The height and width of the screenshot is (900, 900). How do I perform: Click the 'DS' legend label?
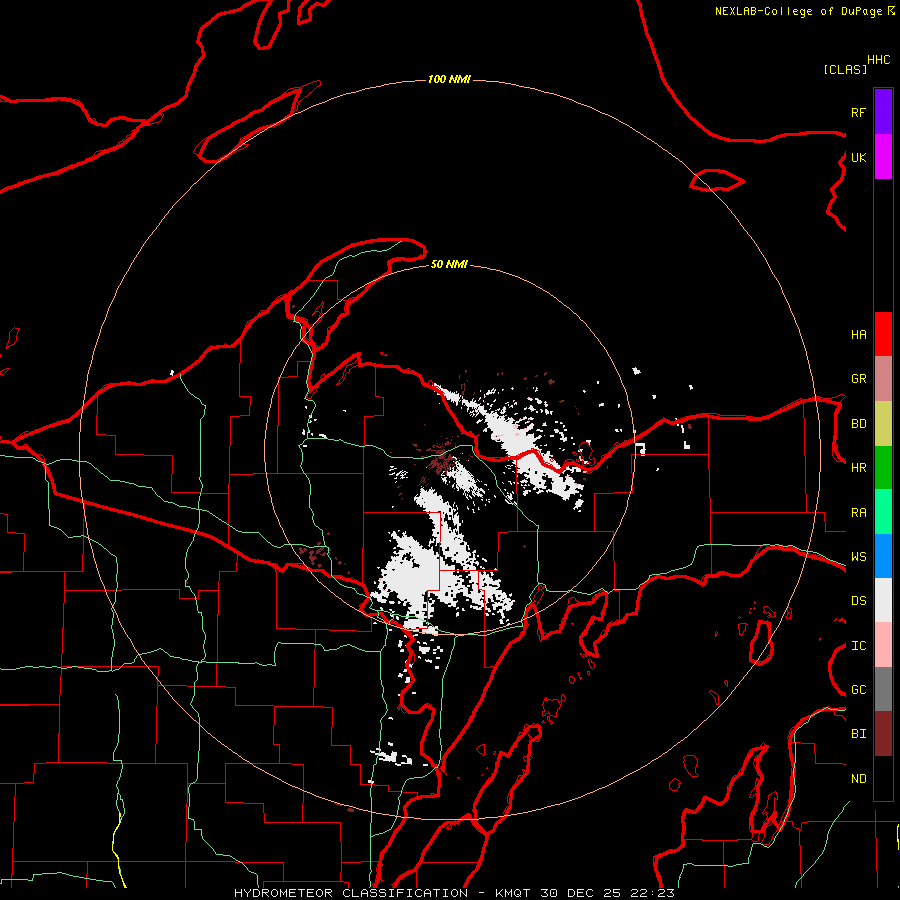pyautogui.click(x=858, y=601)
